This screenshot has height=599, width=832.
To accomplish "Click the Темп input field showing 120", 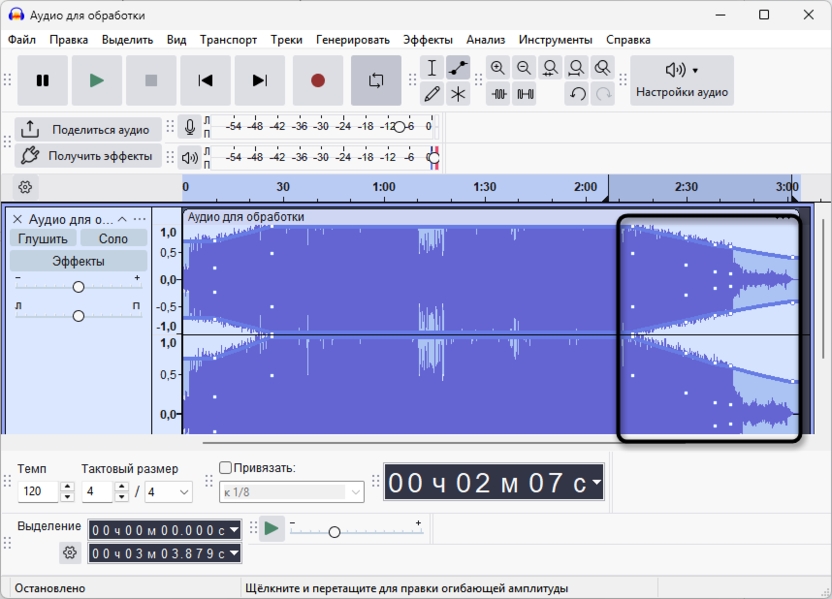I will point(38,492).
